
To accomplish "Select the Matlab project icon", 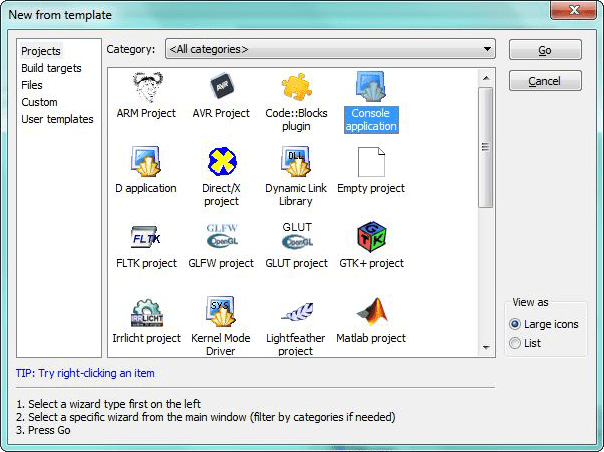I will (372, 311).
